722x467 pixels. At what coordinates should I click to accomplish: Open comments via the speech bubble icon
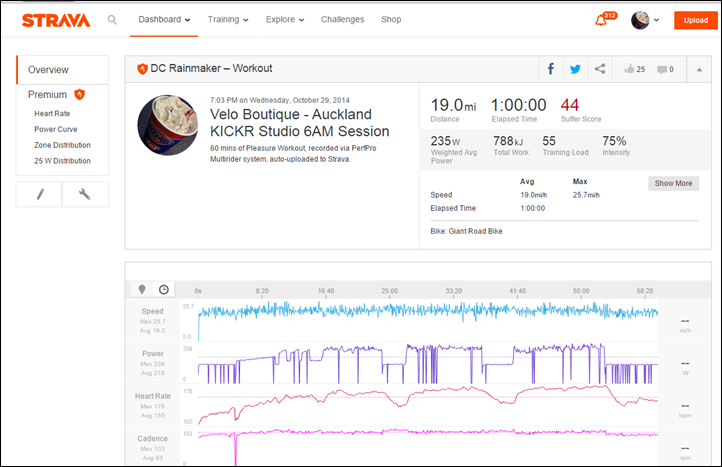tap(662, 70)
